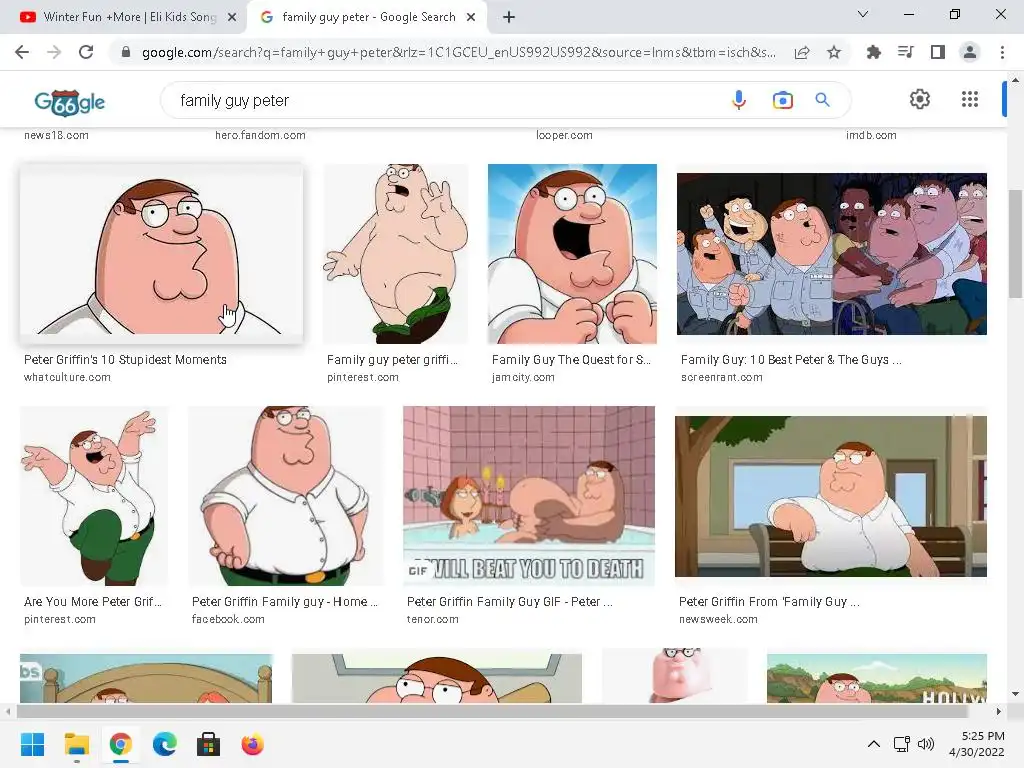Click scroll down arrow on vertical scrollbar

tap(1015, 694)
